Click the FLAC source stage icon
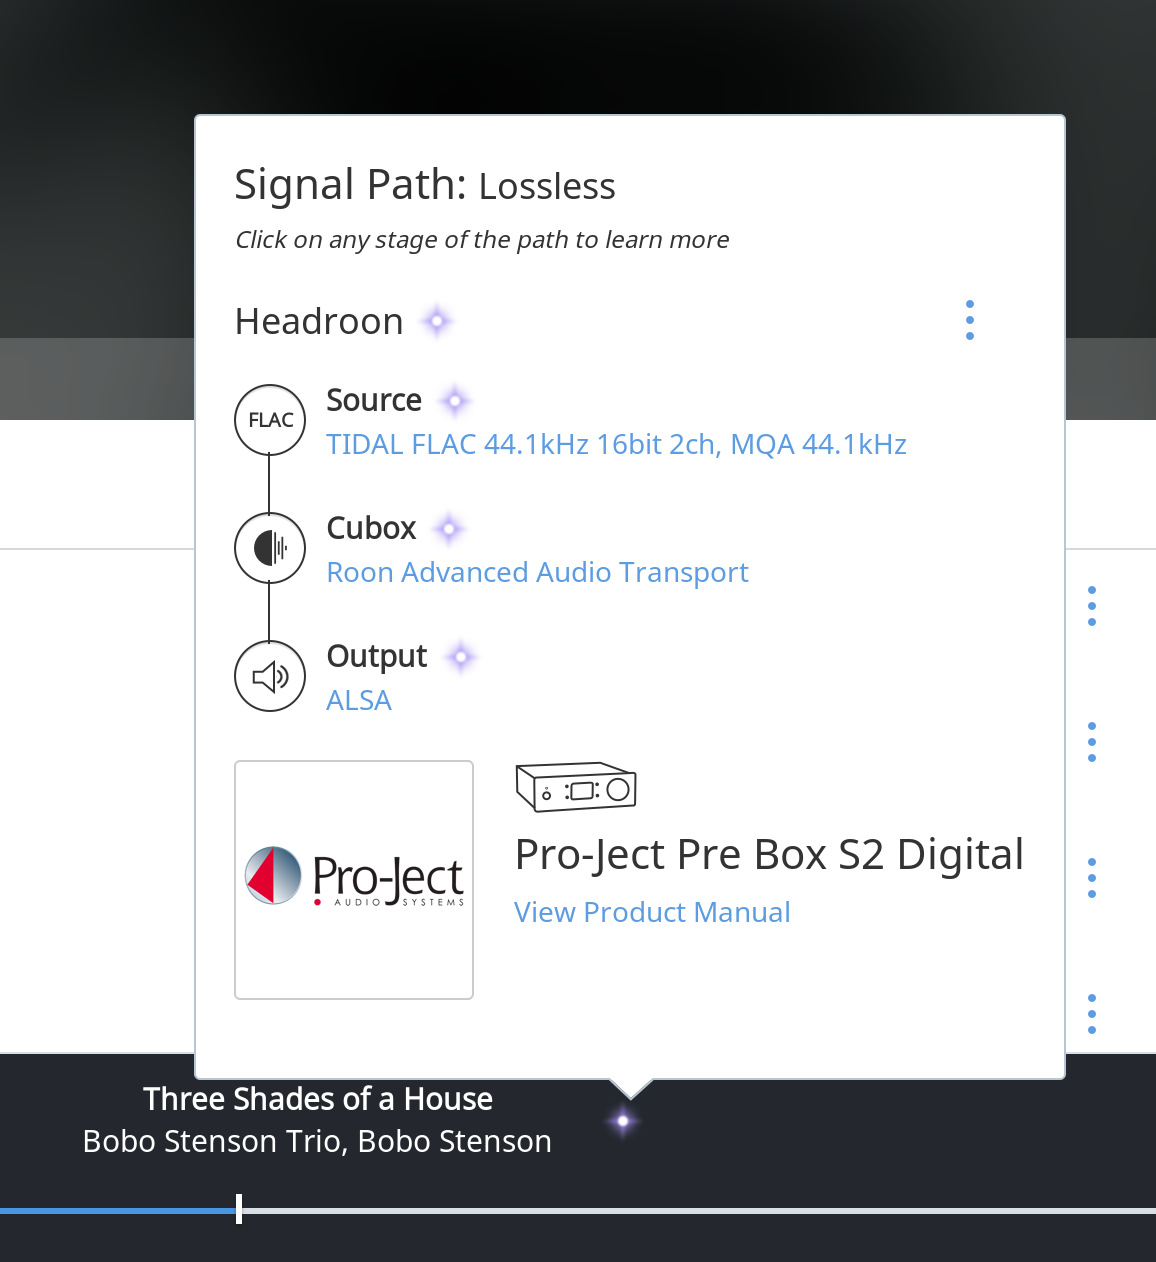The image size is (1156, 1262). pos(270,420)
